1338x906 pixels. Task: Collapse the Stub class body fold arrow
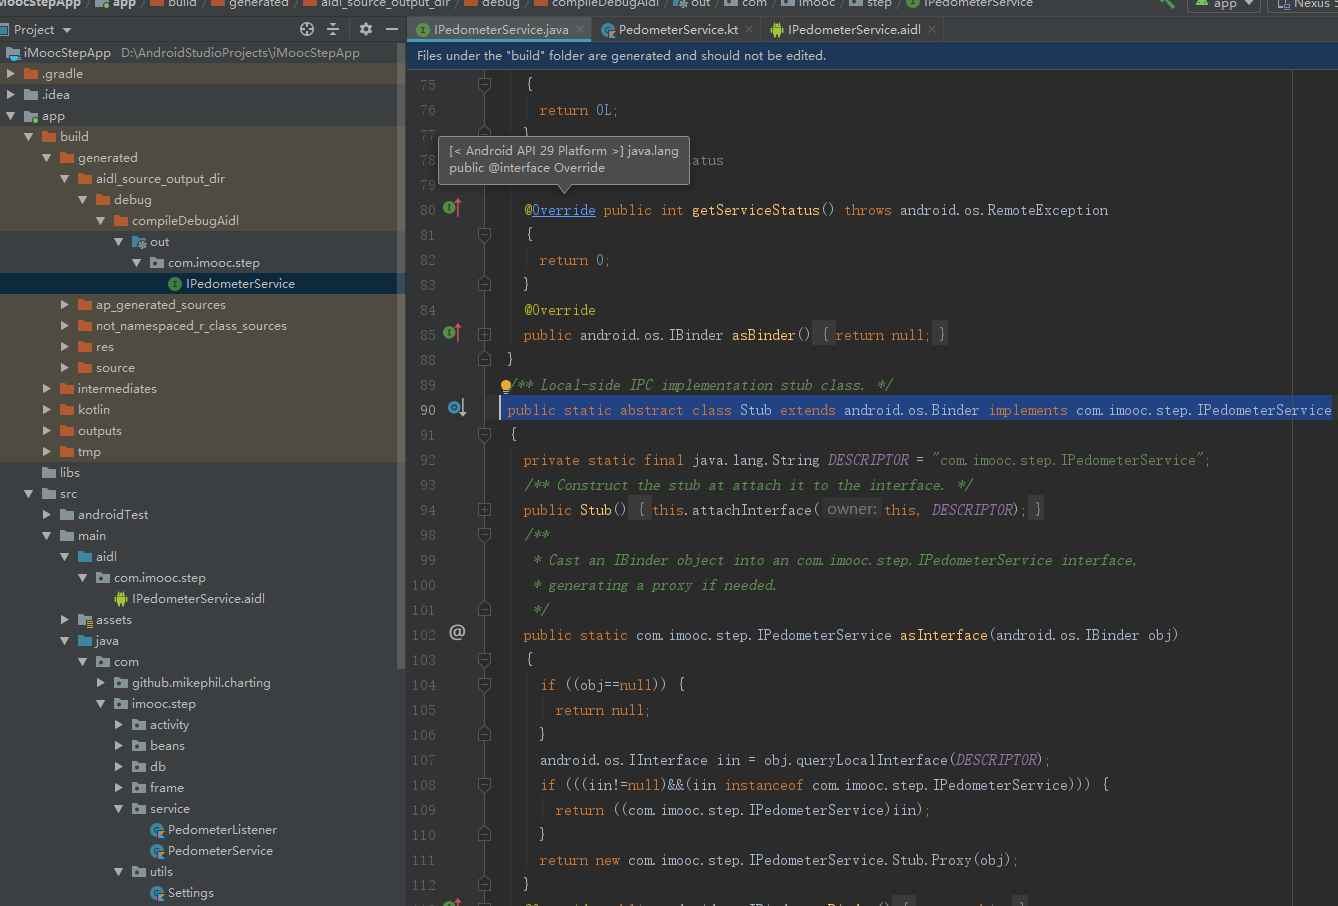pyautogui.click(x=484, y=434)
